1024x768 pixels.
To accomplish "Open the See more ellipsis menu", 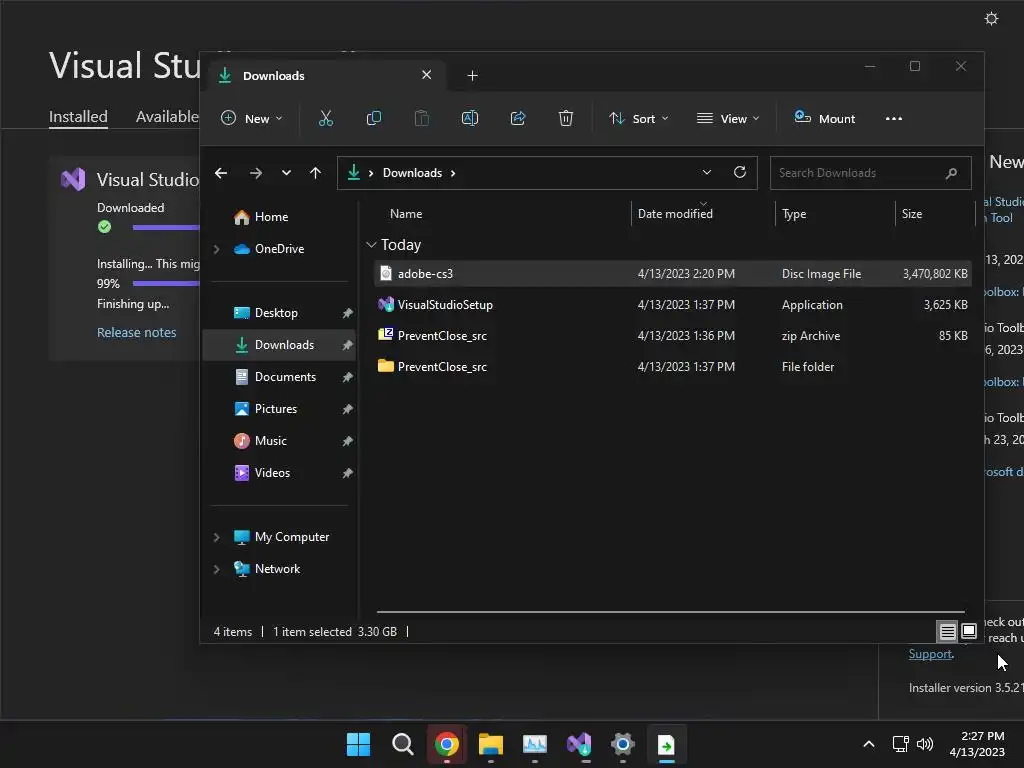I will click(893, 118).
